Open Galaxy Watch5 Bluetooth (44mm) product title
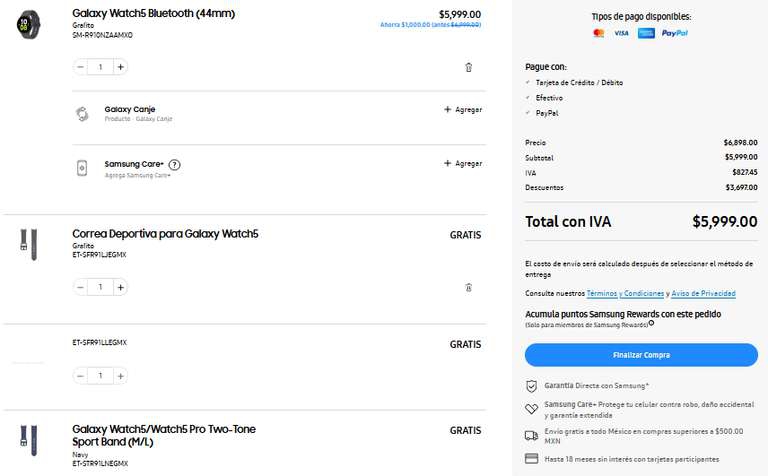This screenshot has width=768, height=476. click(153, 14)
